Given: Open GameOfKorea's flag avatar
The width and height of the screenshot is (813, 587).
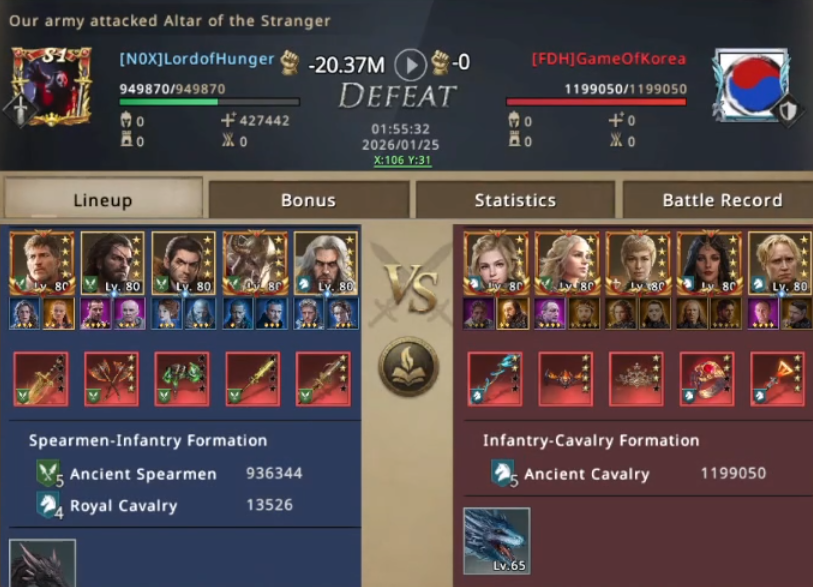Looking at the screenshot, I should [x=751, y=86].
